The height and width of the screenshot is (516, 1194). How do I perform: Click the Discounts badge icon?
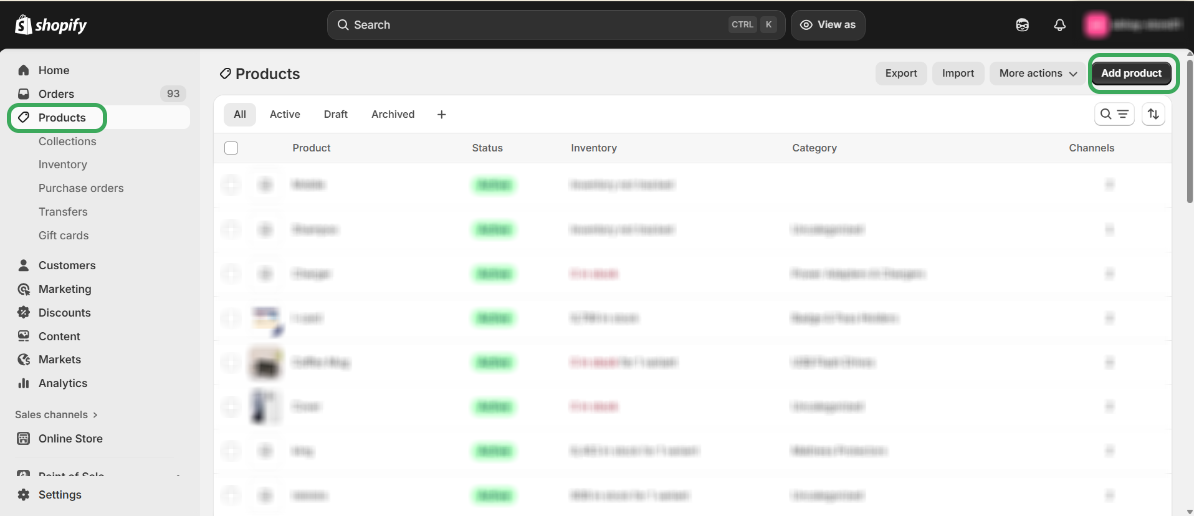pos(24,313)
